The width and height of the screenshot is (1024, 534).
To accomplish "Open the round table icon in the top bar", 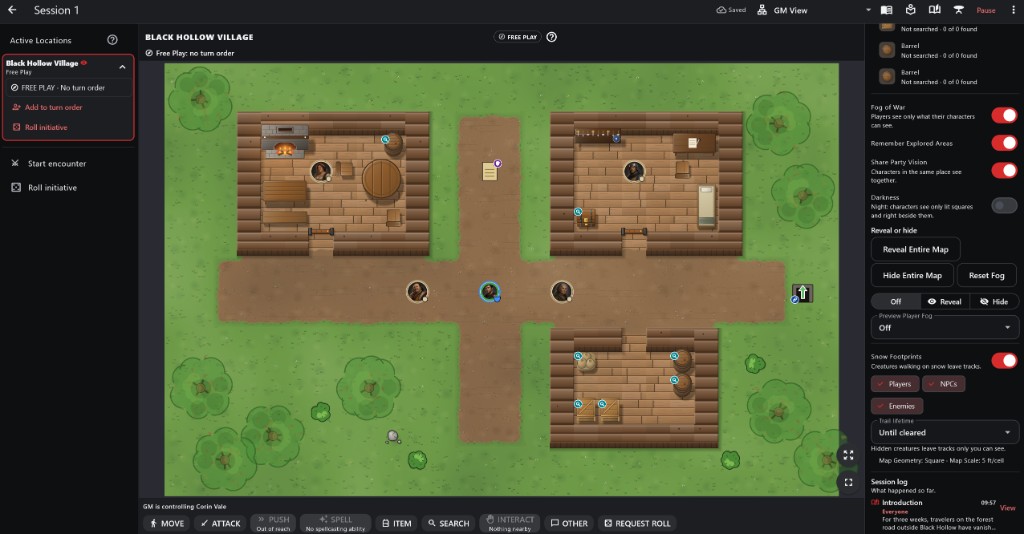I will click(x=959, y=10).
